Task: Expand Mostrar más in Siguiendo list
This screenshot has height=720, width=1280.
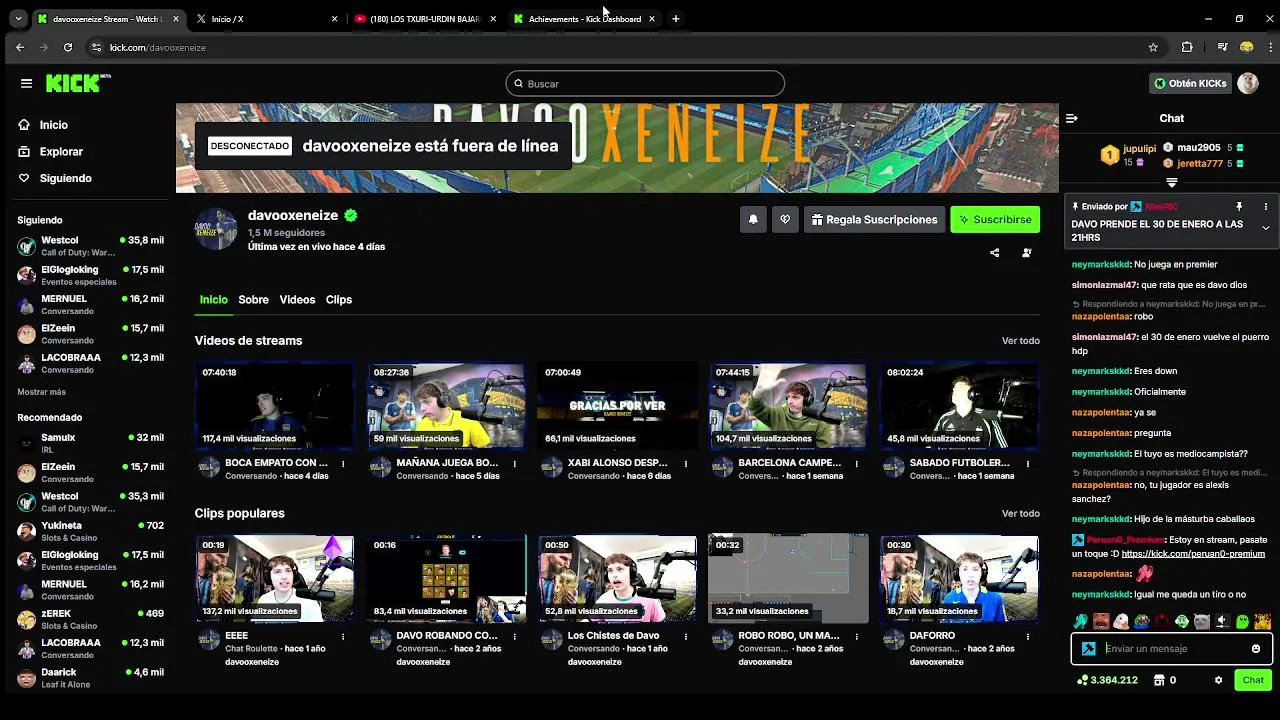Action: pyautogui.click(x=41, y=392)
